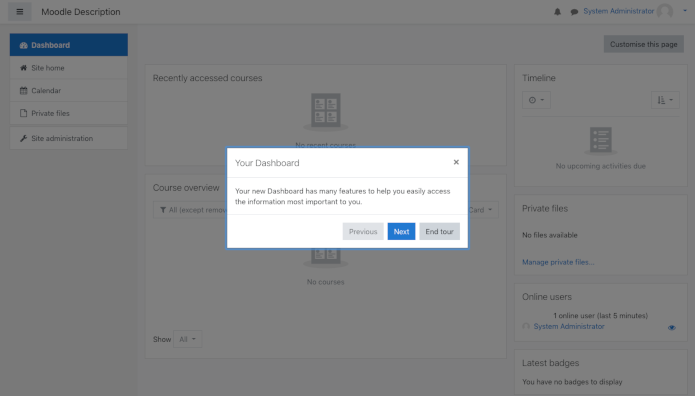Image resolution: width=695 pixels, height=396 pixels.
Task: Open Private files in side navigation
Action: pos(69,113)
